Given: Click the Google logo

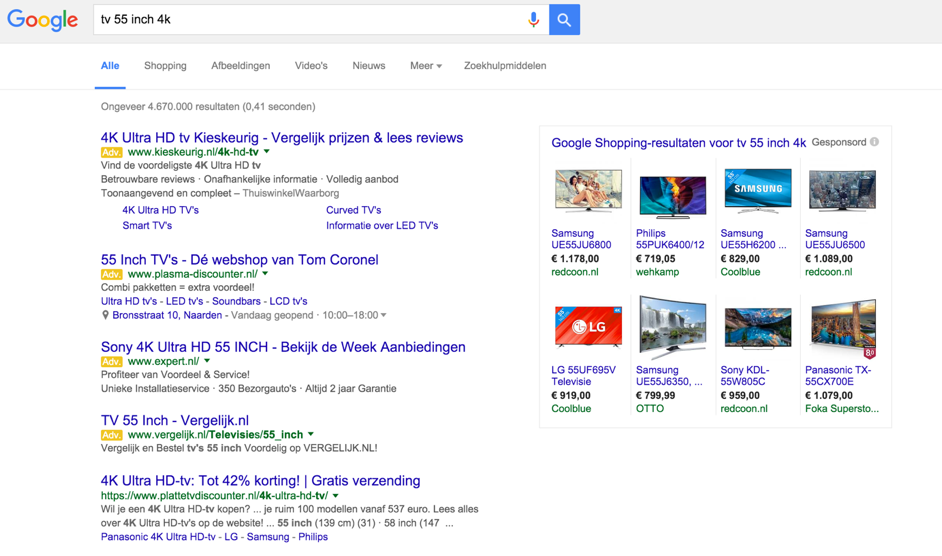Looking at the screenshot, I should [x=43, y=20].
